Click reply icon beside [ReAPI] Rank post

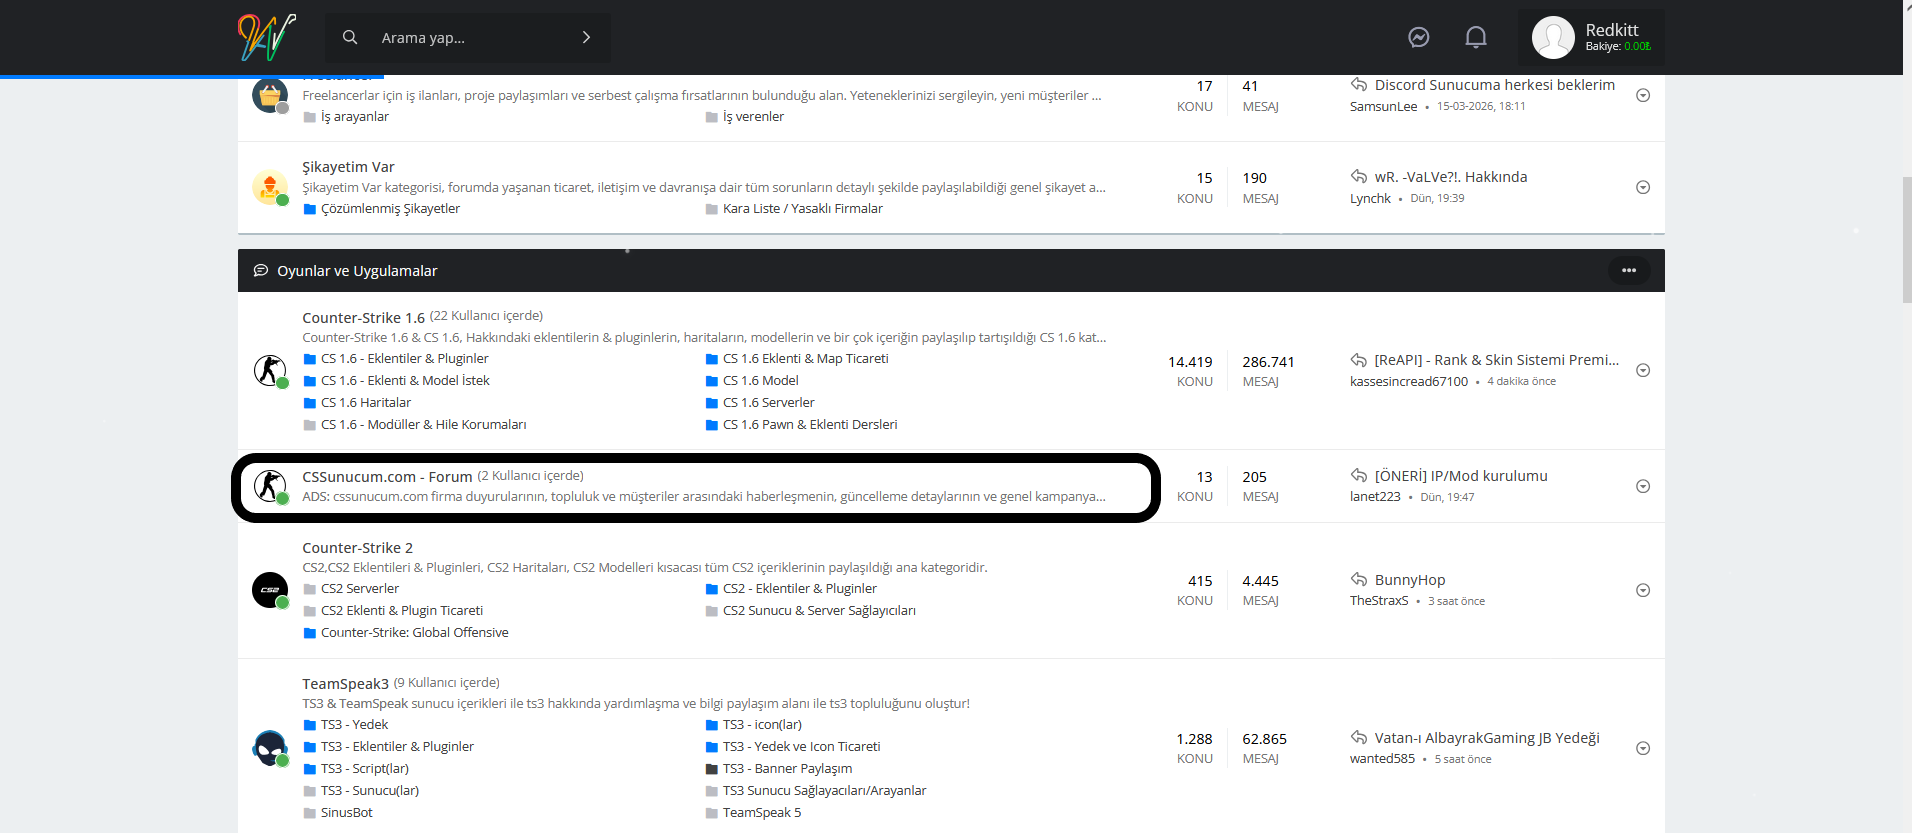[x=1359, y=360]
